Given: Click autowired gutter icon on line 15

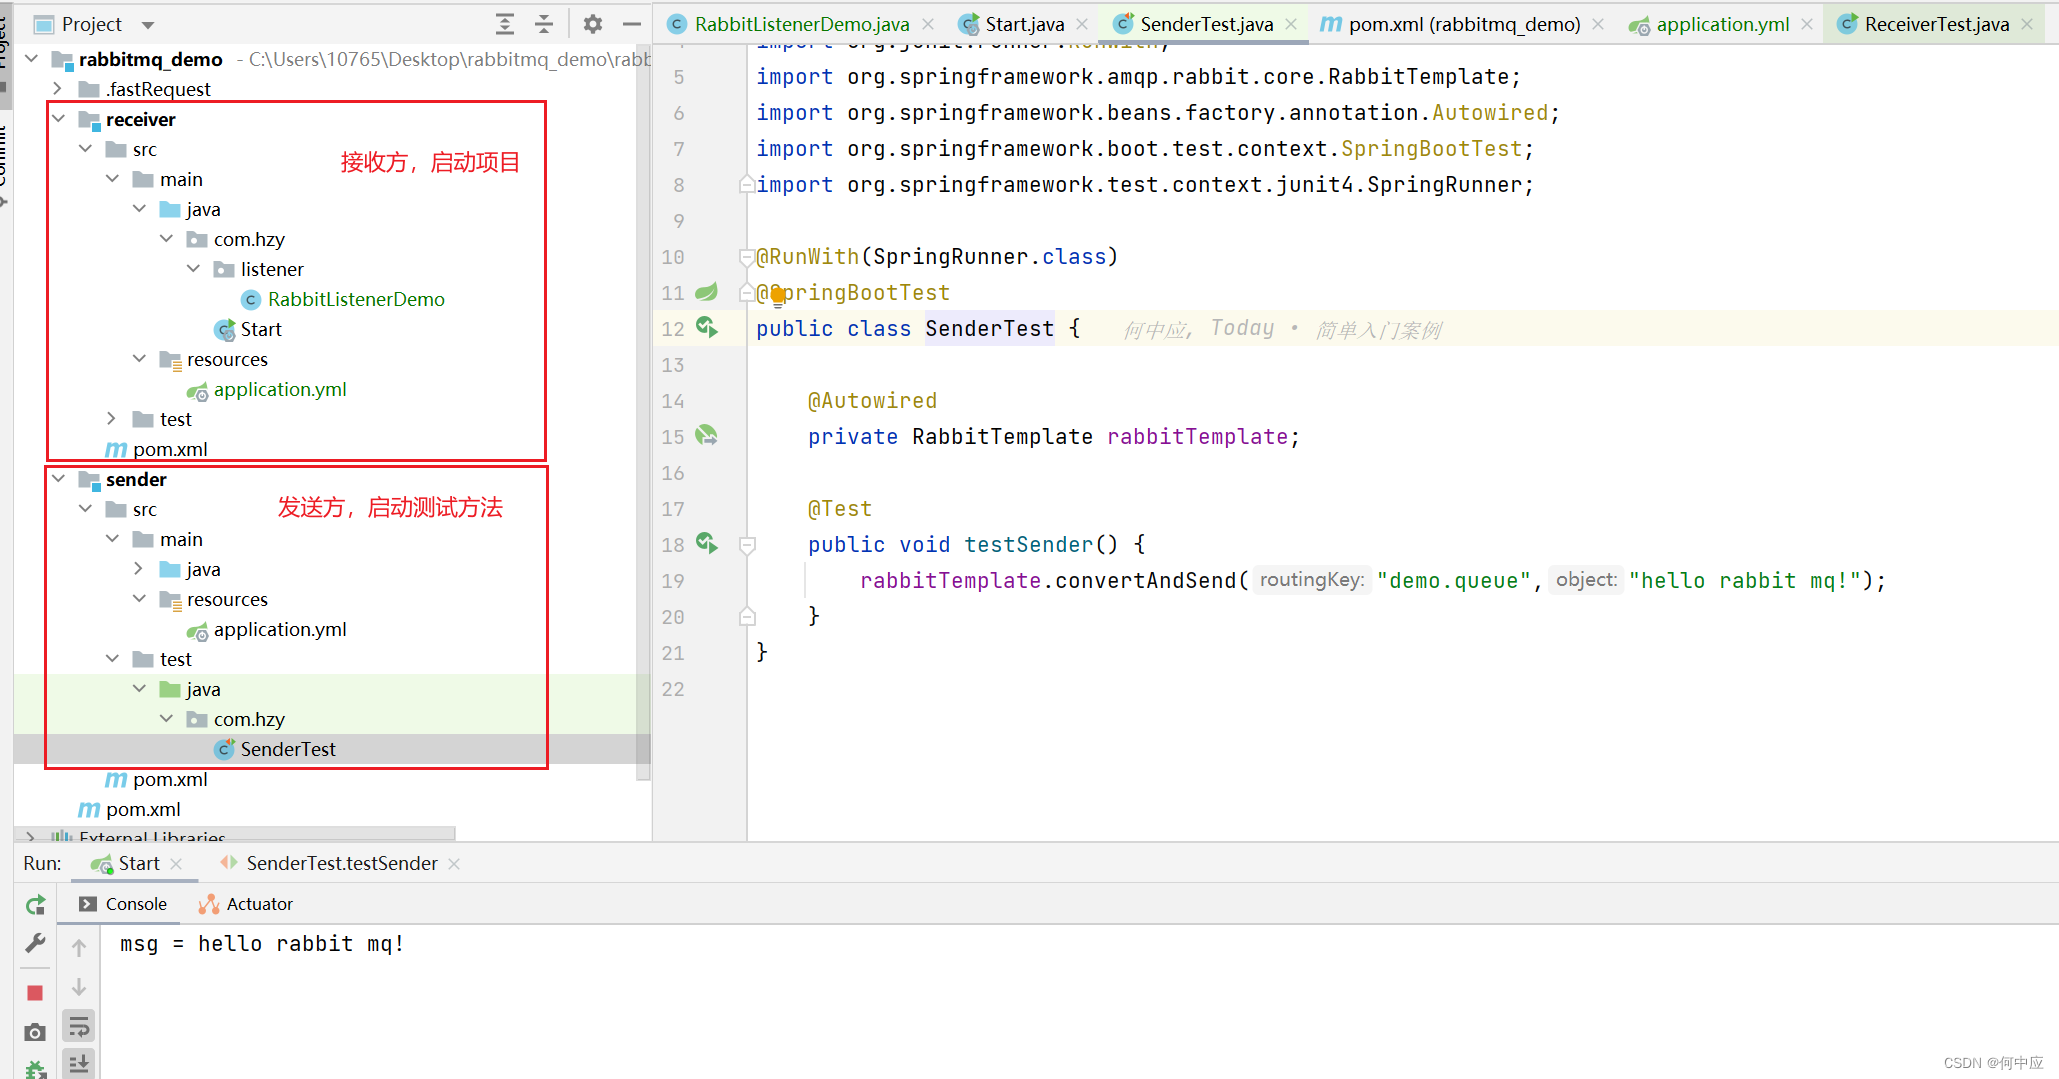Looking at the screenshot, I should click(707, 436).
